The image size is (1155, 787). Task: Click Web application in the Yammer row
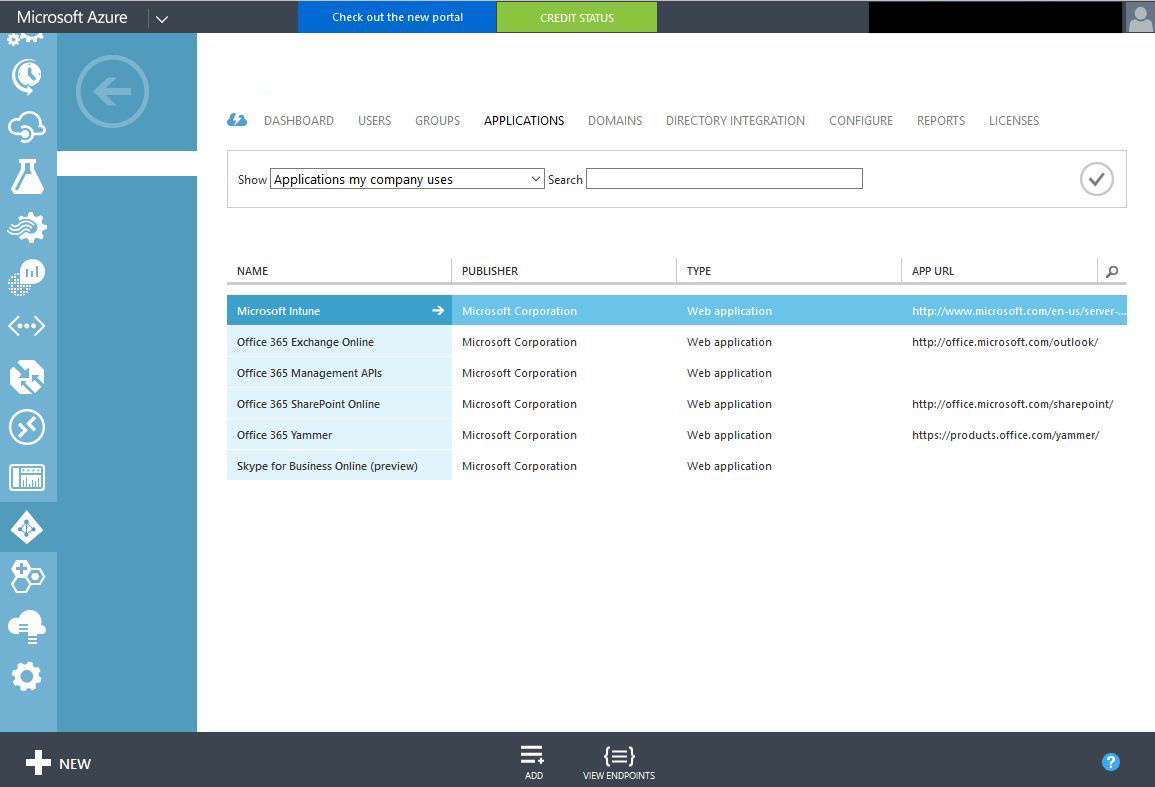(729, 435)
